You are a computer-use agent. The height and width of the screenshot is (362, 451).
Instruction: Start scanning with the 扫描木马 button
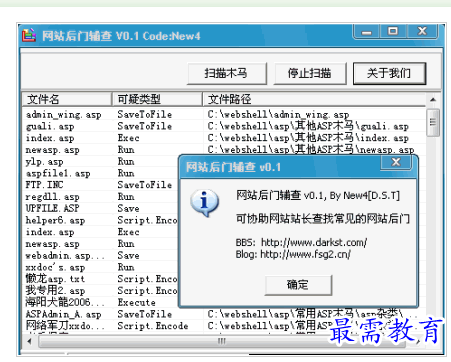click(x=227, y=73)
